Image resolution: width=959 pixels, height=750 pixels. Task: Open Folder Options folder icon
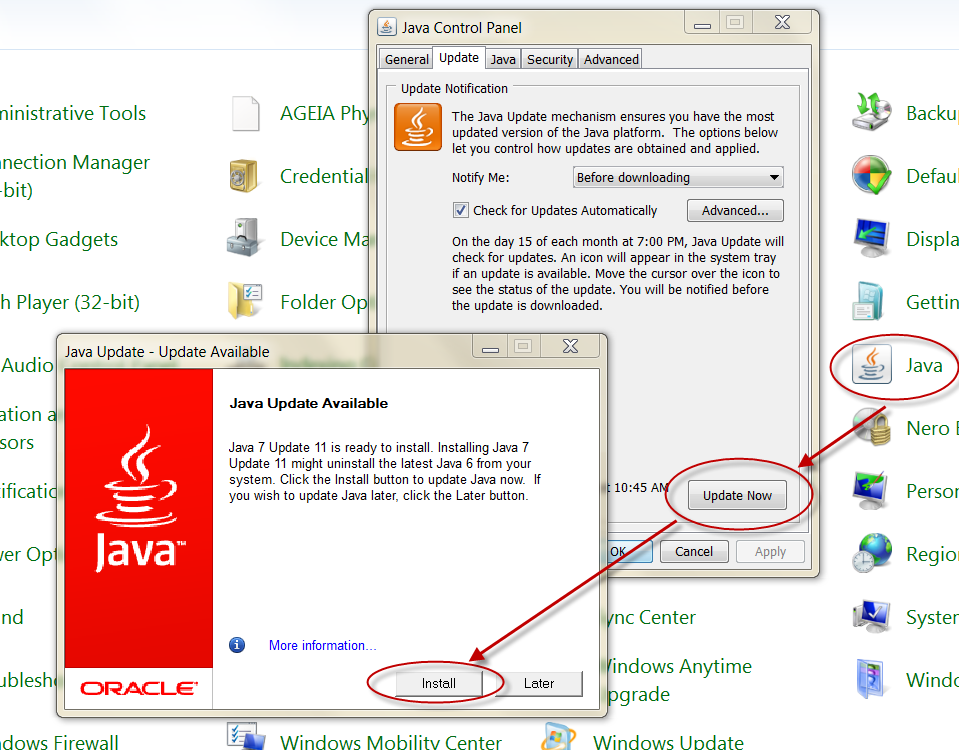245,300
